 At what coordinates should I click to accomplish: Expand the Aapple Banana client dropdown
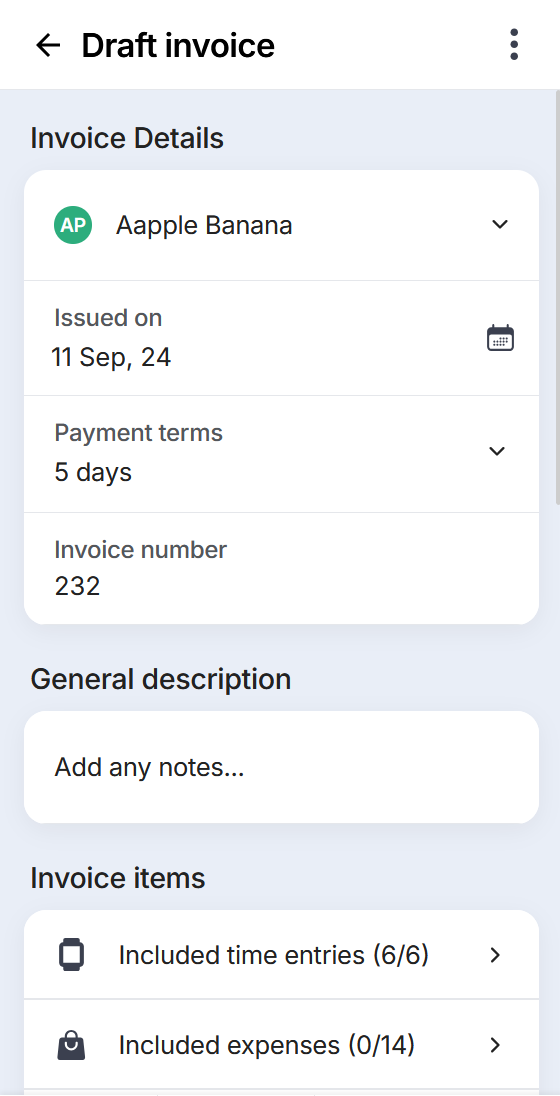499,224
